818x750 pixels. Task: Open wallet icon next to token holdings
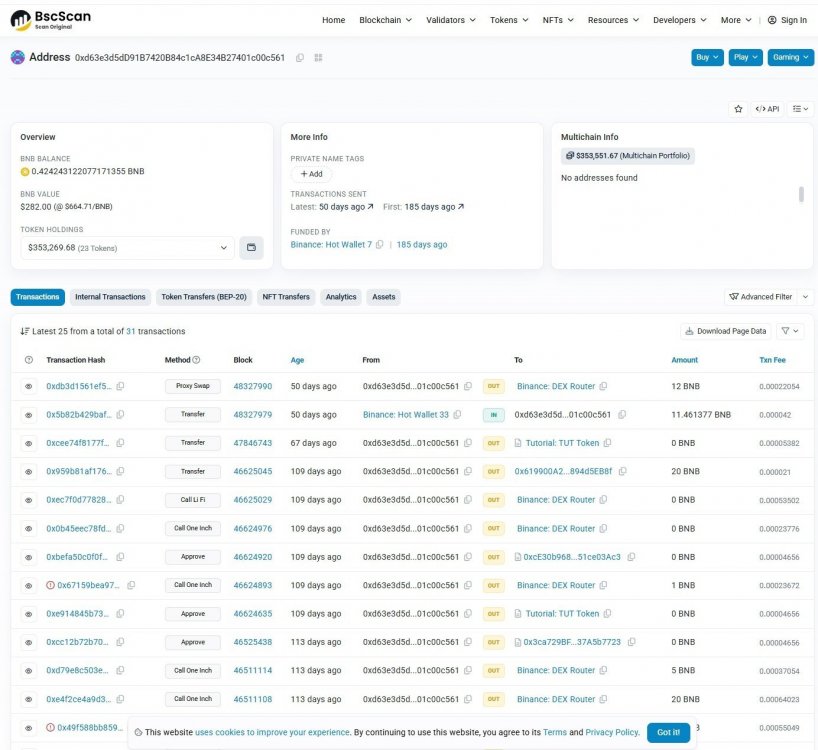(x=251, y=247)
